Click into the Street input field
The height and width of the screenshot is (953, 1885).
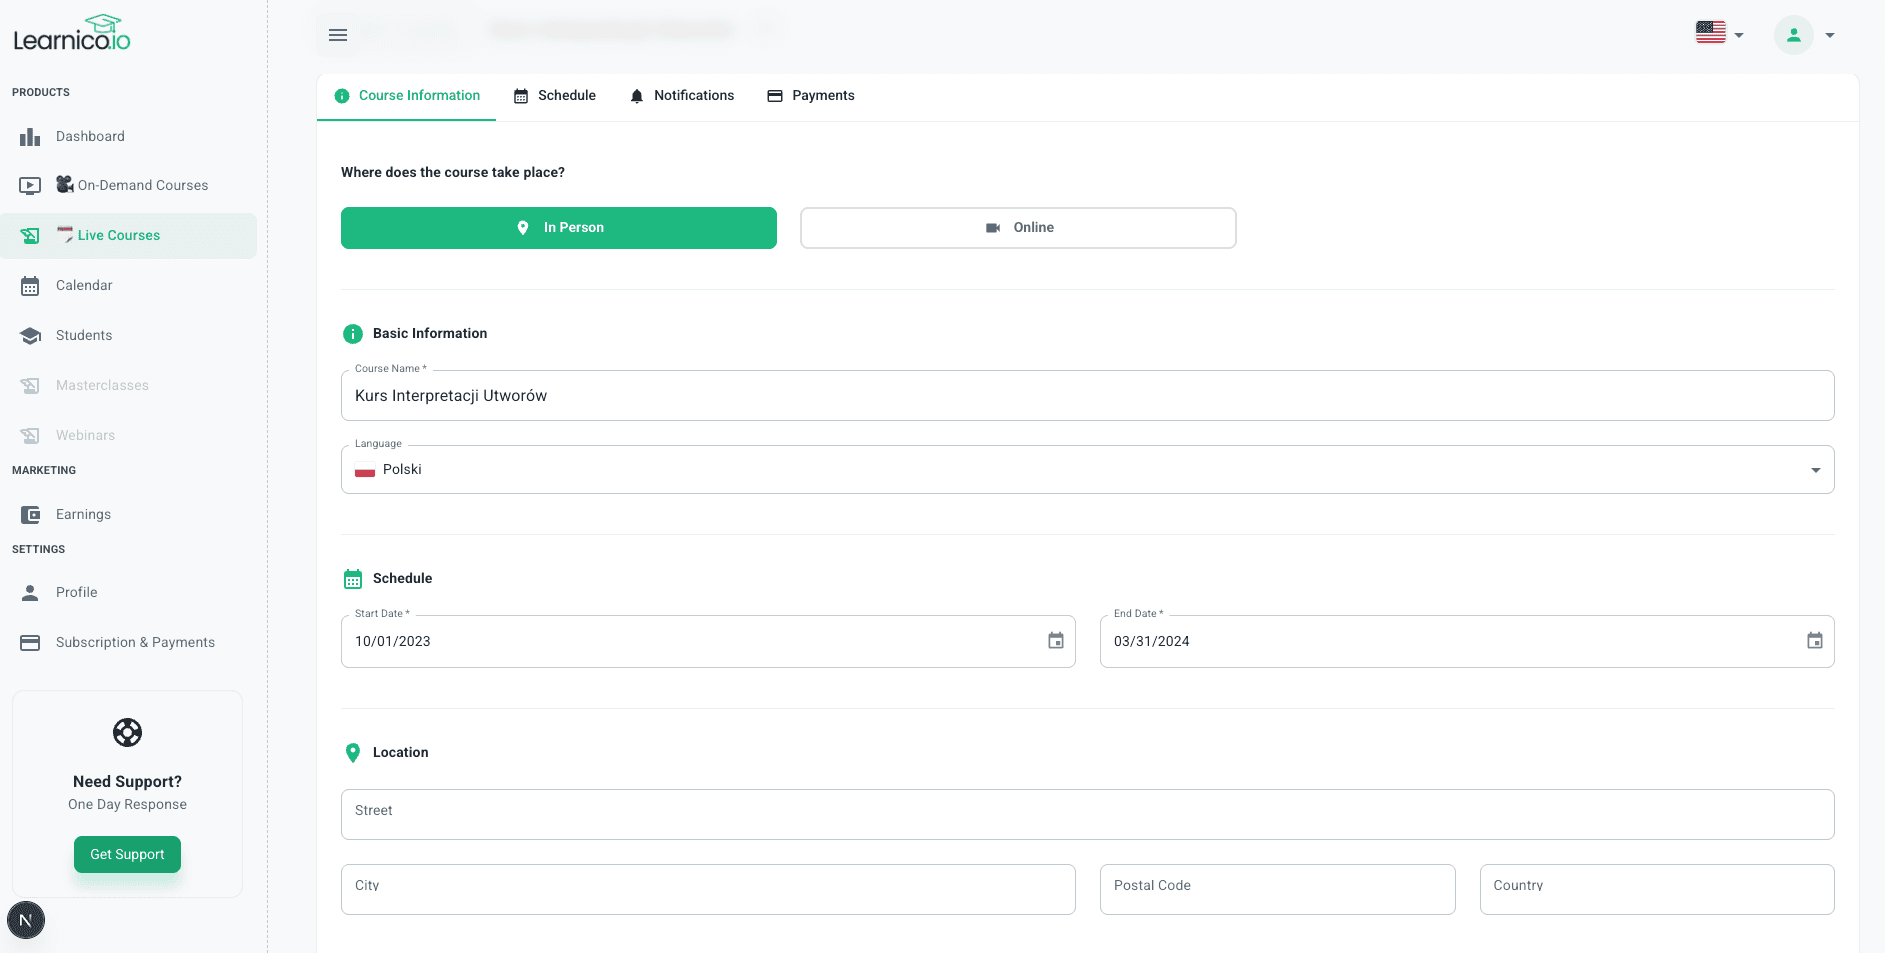[x=1087, y=814]
